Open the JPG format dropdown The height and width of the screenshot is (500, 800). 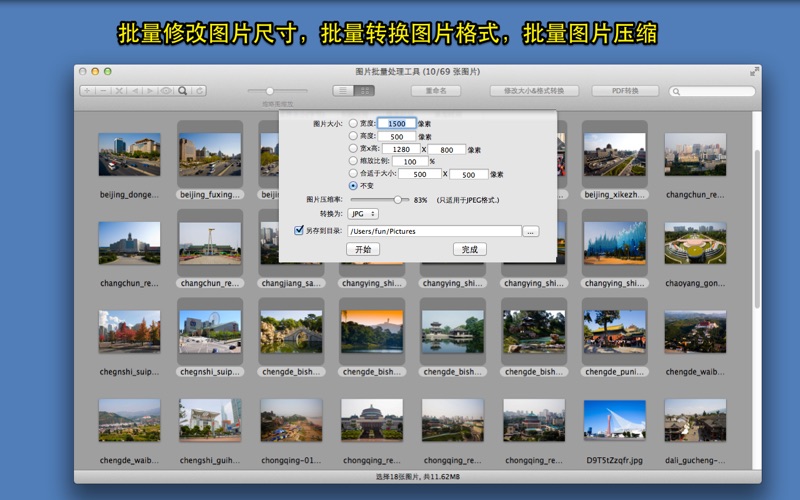pos(361,213)
